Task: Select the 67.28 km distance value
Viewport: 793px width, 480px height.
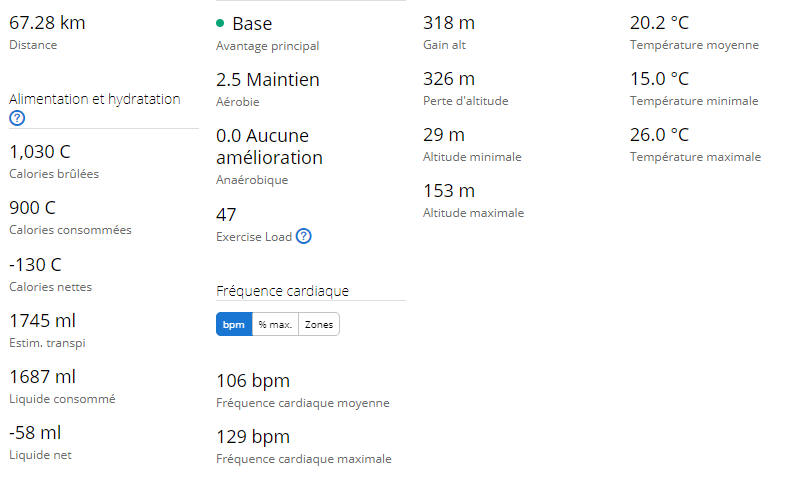Action: tap(47, 23)
